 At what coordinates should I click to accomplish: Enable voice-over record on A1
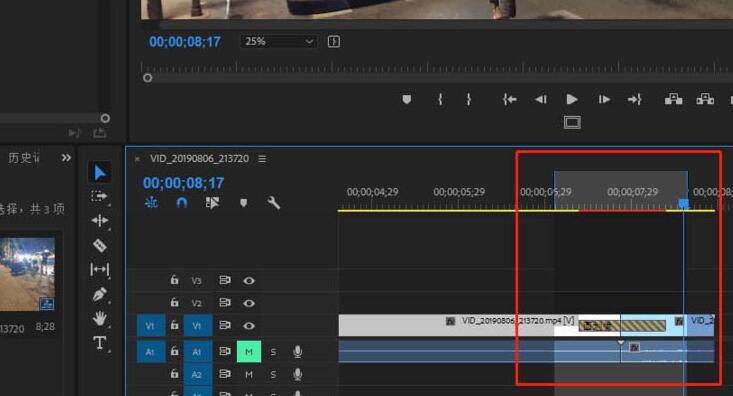pyautogui.click(x=297, y=352)
